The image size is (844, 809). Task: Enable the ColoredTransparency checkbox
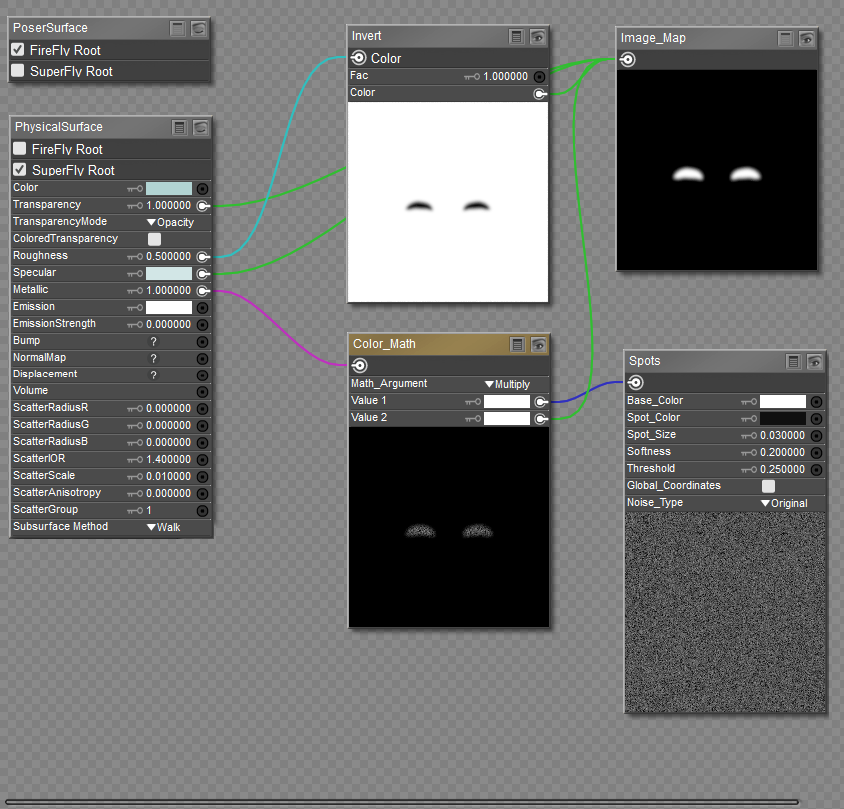(154, 239)
